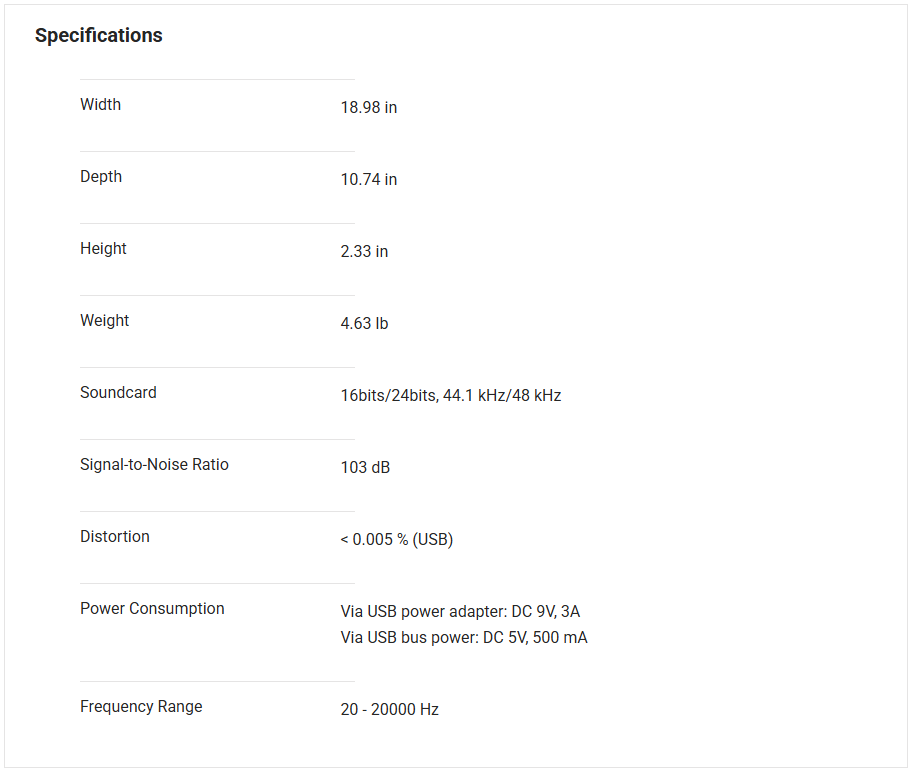The height and width of the screenshot is (775, 923).
Task: Click the Height specification label
Action: pos(103,248)
